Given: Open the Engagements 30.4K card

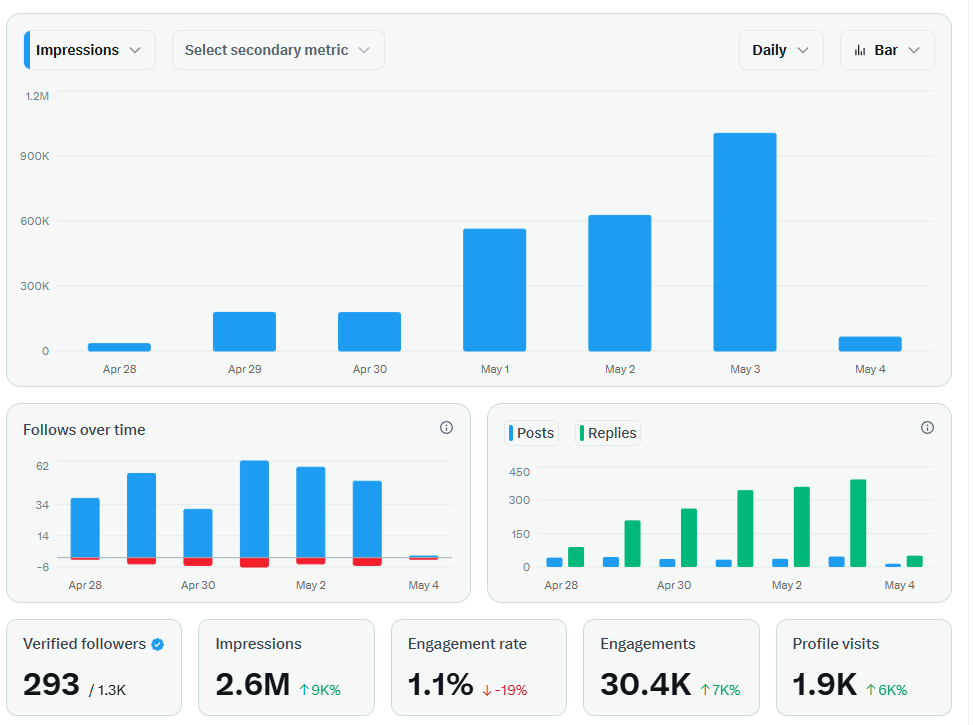Looking at the screenshot, I should [x=671, y=667].
